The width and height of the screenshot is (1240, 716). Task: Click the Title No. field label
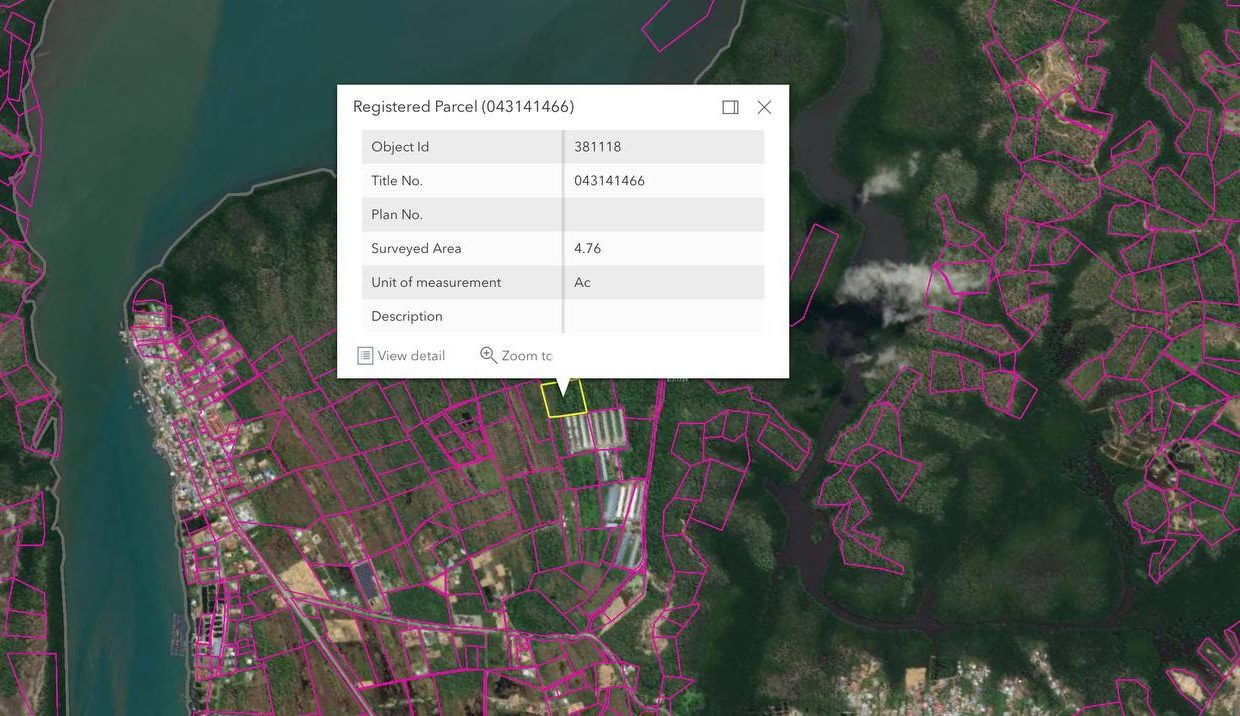point(397,181)
